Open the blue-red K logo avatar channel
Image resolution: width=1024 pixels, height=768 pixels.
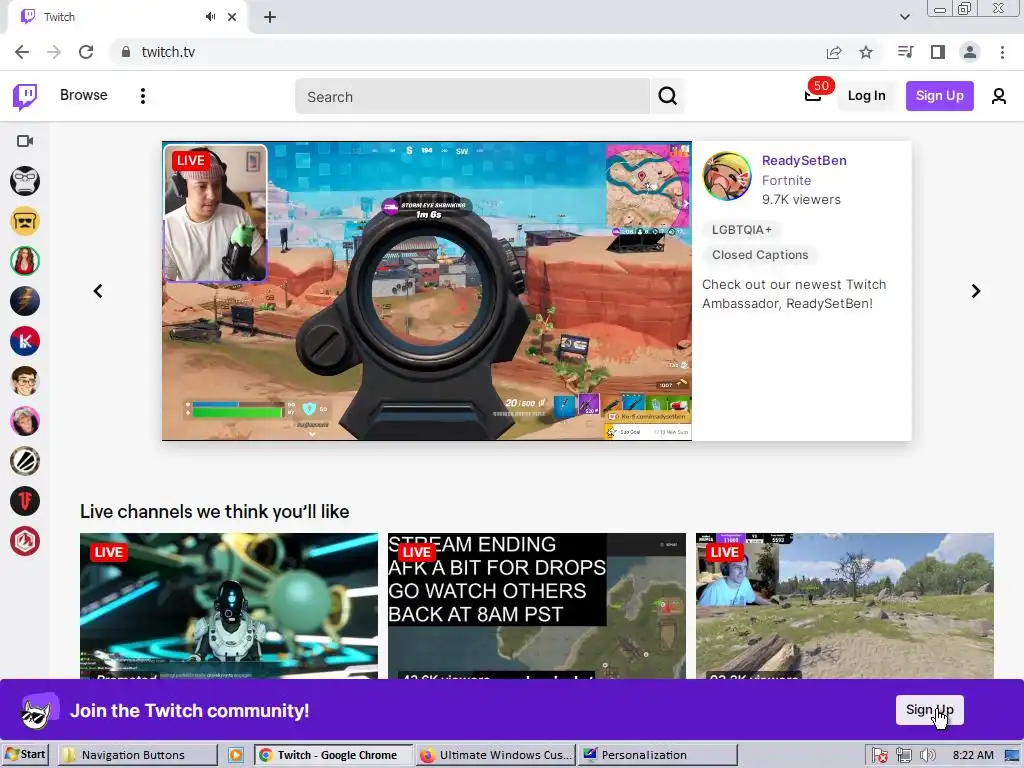pyautogui.click(x=25, y=341)
